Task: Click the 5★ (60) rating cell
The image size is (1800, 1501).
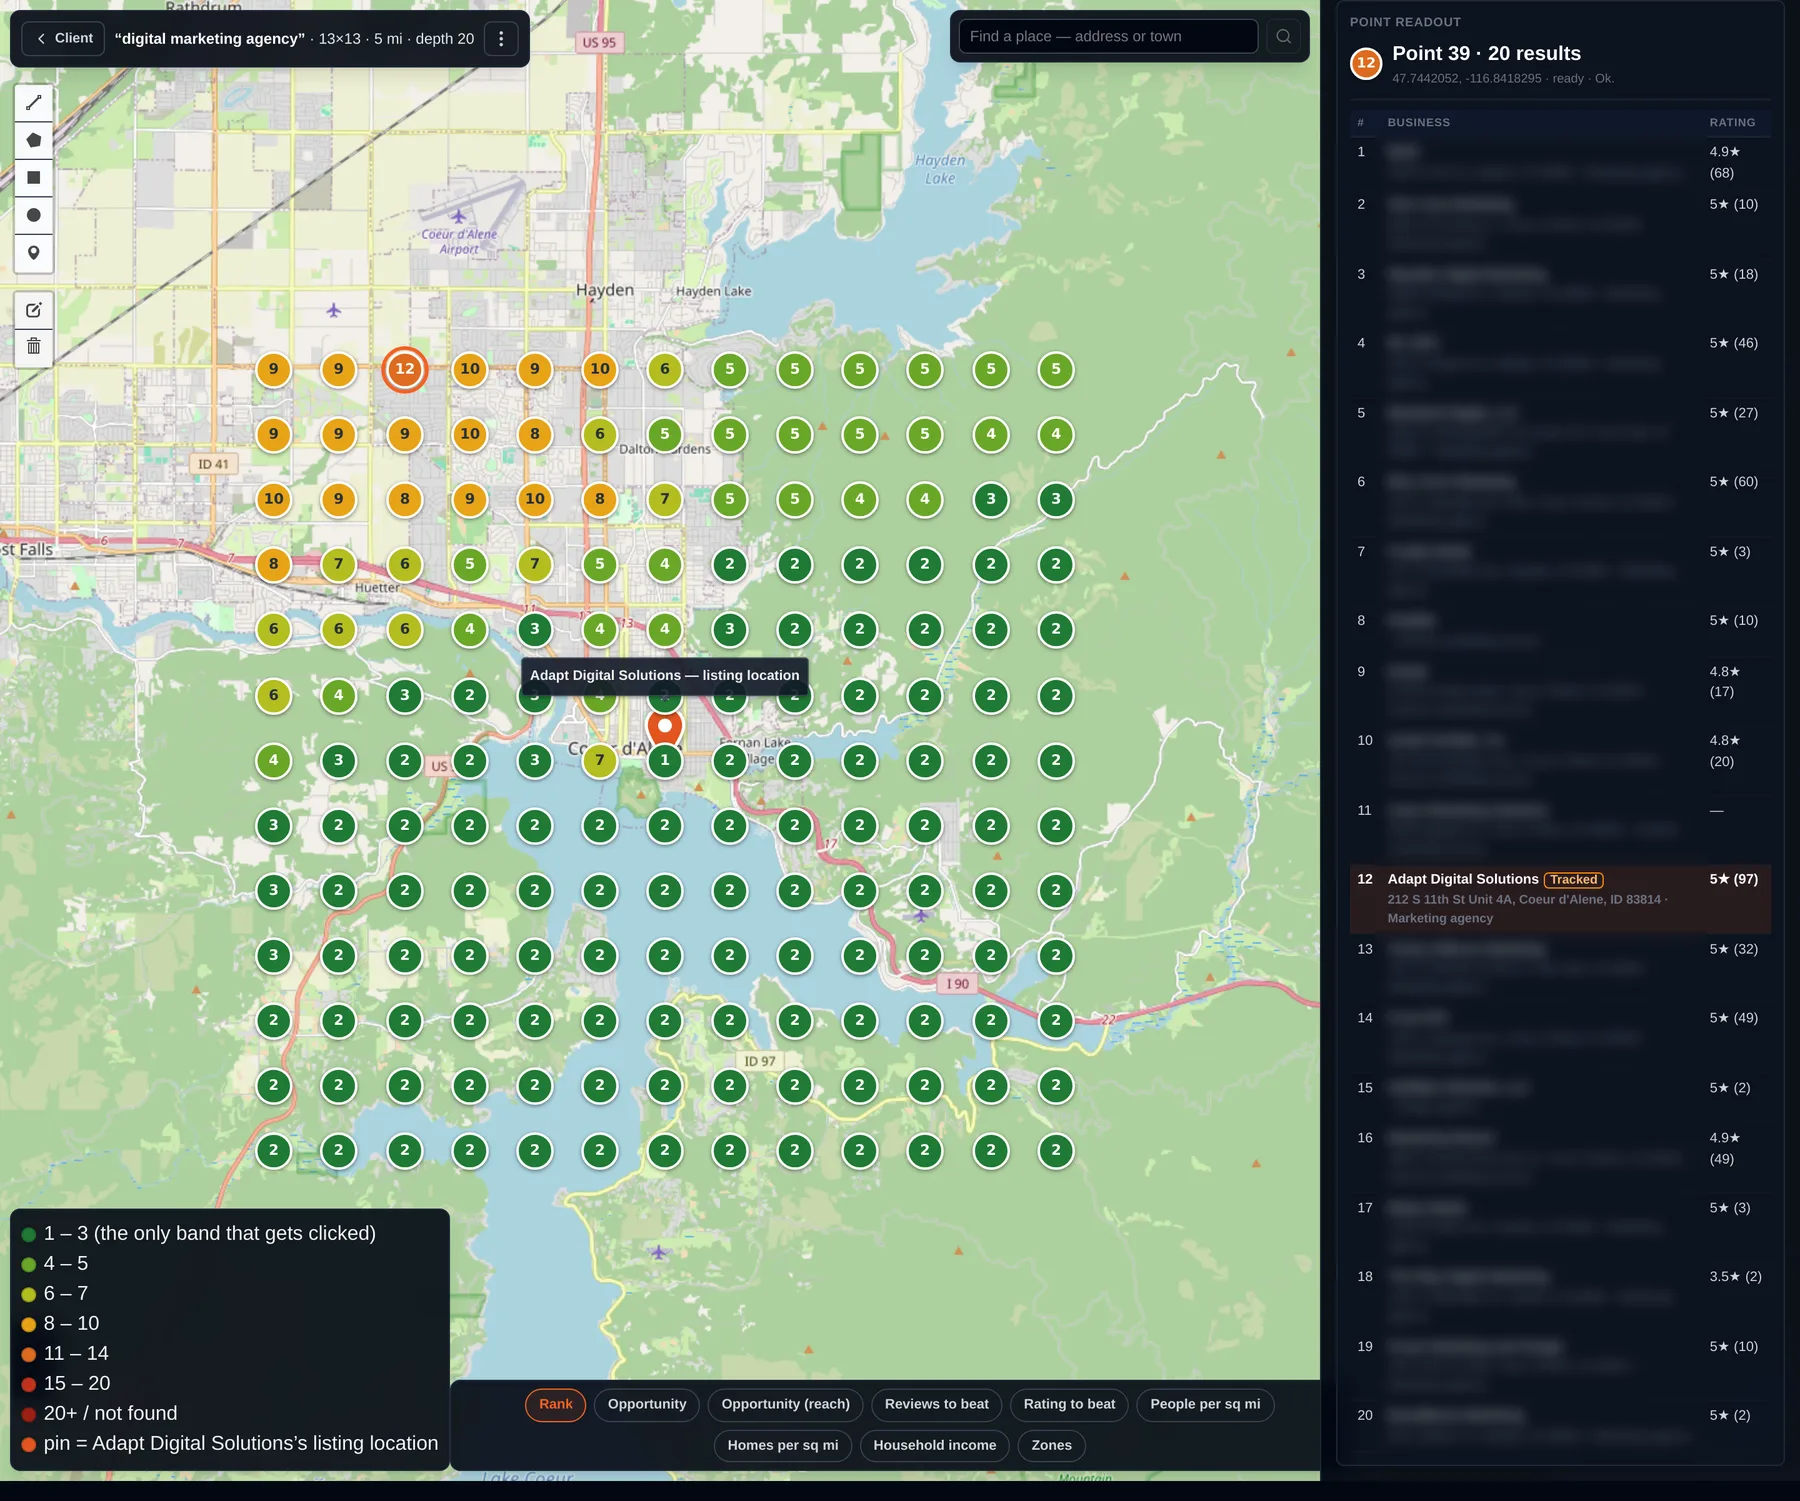Action: click(x=1733, y=482)
